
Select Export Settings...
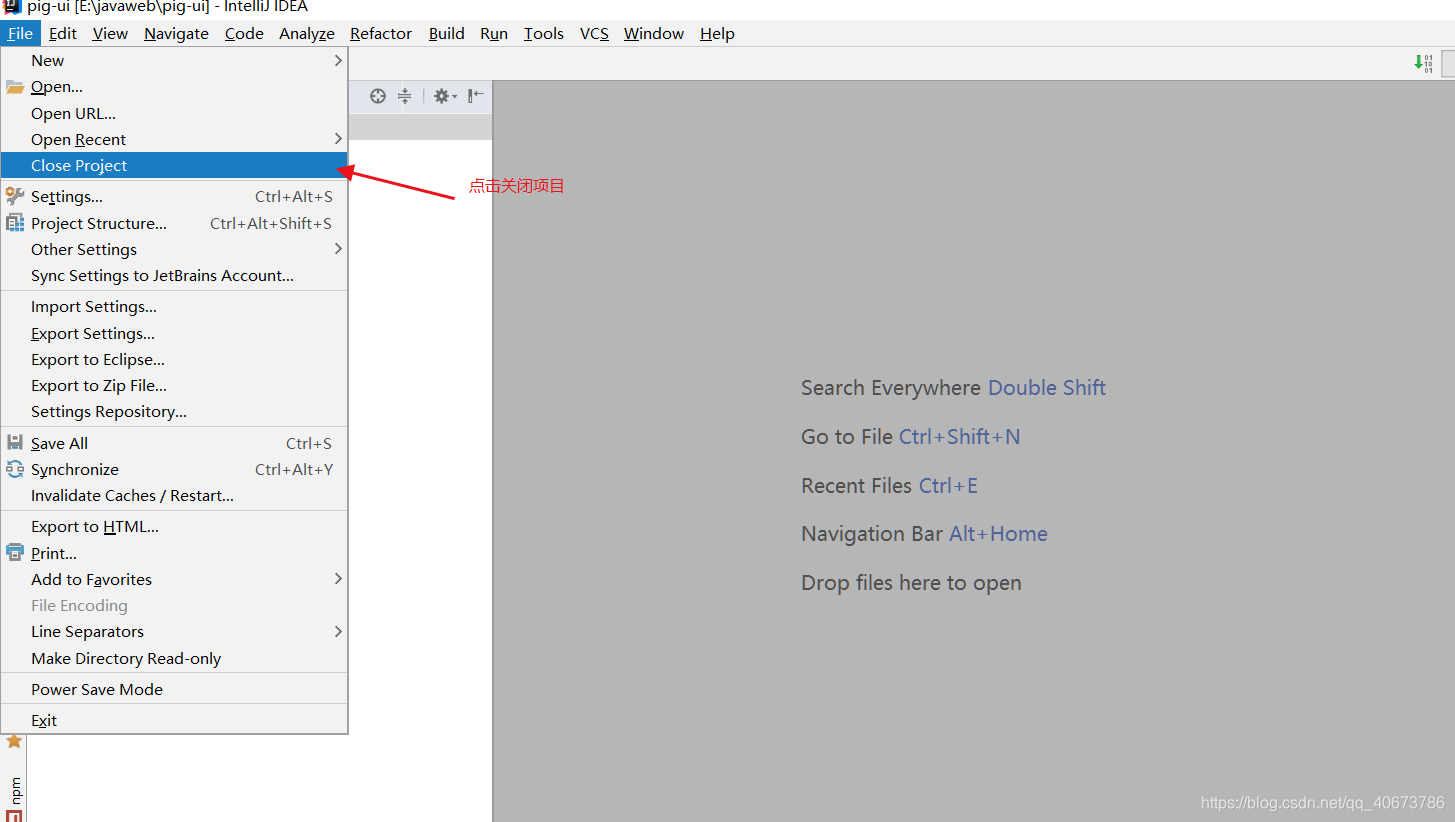tap(174, 333)
